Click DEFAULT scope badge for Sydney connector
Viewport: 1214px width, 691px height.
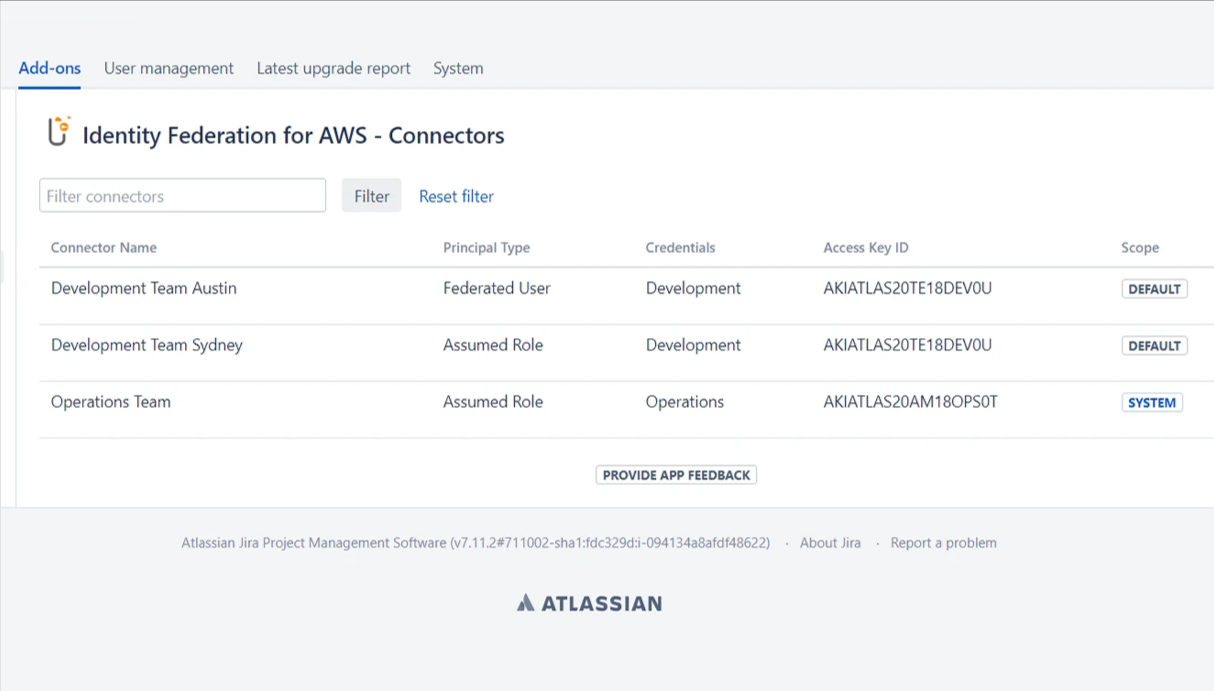pos(1154,346)
